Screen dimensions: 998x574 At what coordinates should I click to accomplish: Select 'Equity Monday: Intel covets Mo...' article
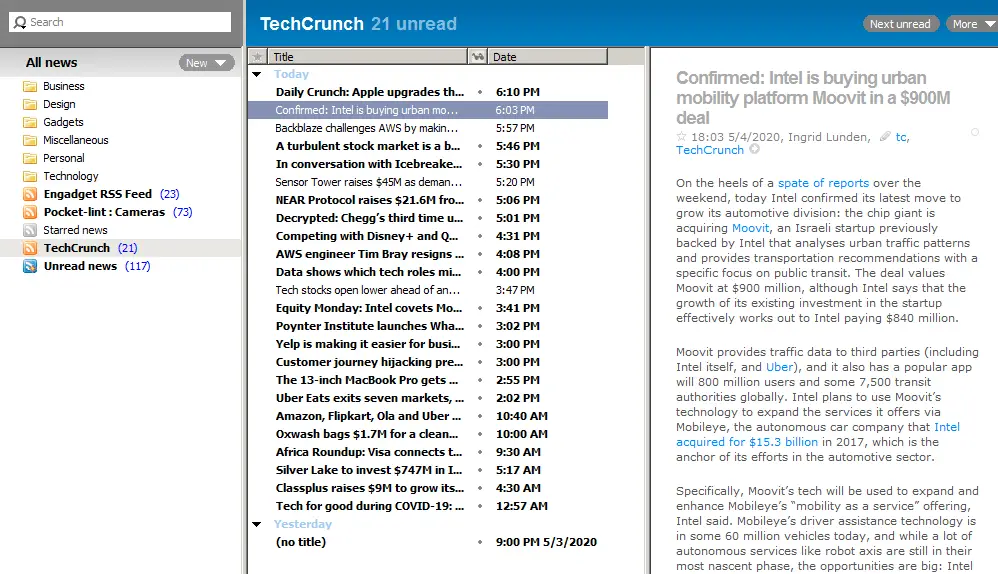point(428,308)
